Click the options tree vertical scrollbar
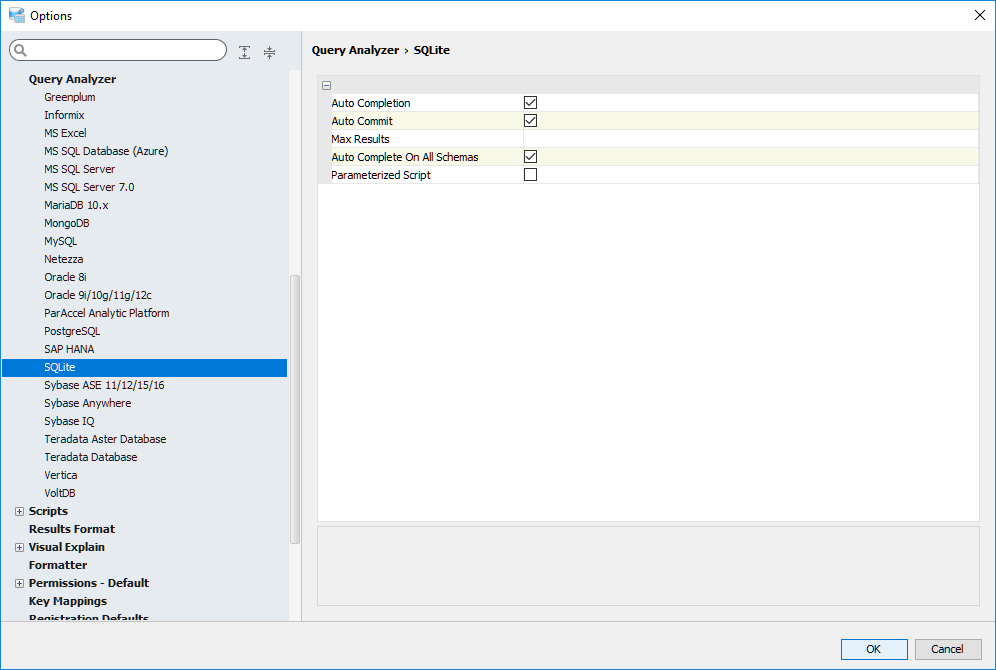Image resolution: width=996 pixels, height=670 pixels. coord(294,408)
